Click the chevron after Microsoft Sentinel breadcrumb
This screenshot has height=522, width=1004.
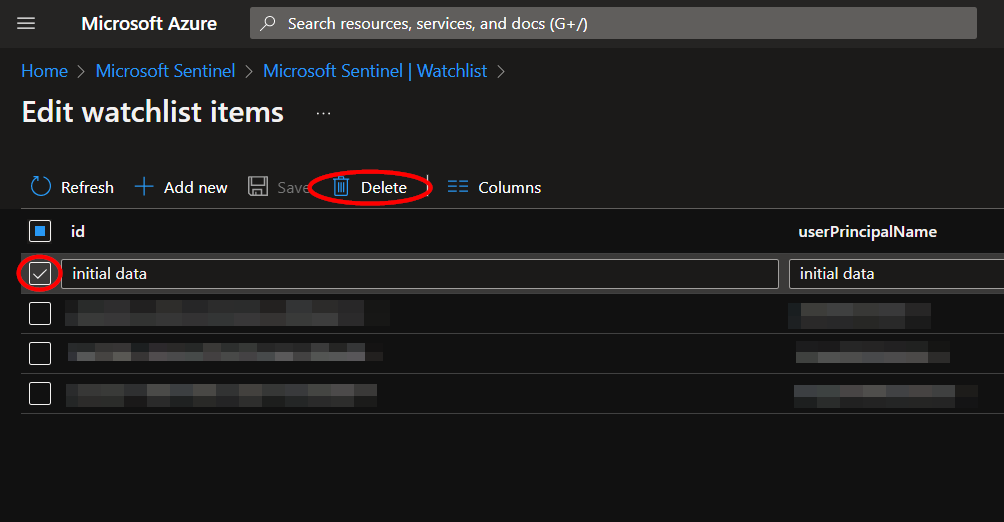(249, 72)
